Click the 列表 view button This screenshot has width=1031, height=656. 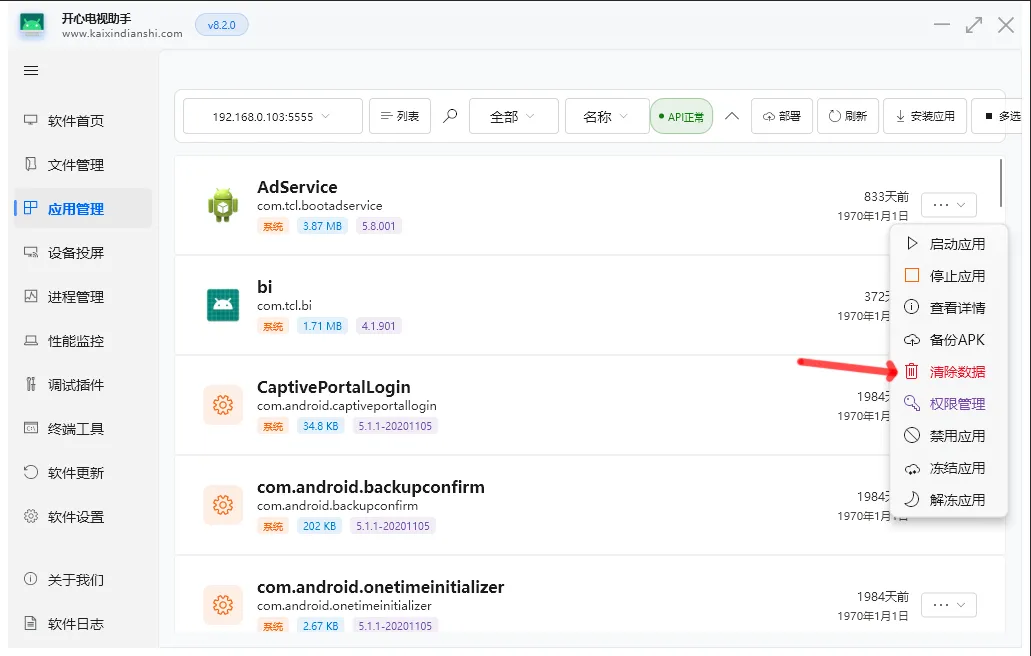coord(400,116)
